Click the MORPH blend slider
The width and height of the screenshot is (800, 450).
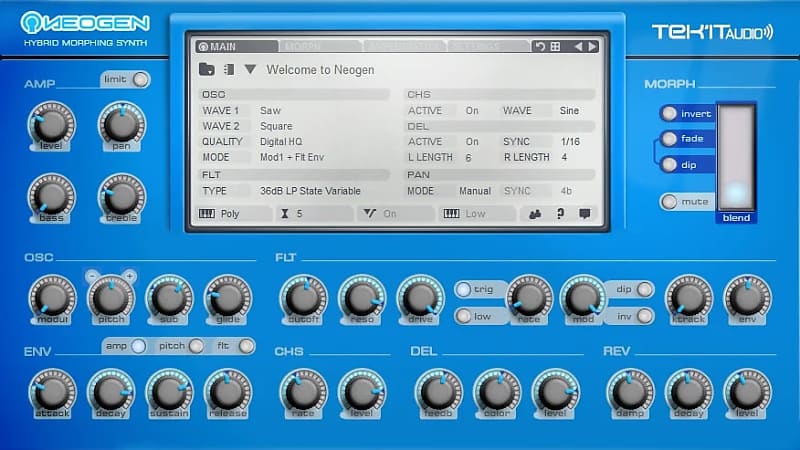click(736, 157)
